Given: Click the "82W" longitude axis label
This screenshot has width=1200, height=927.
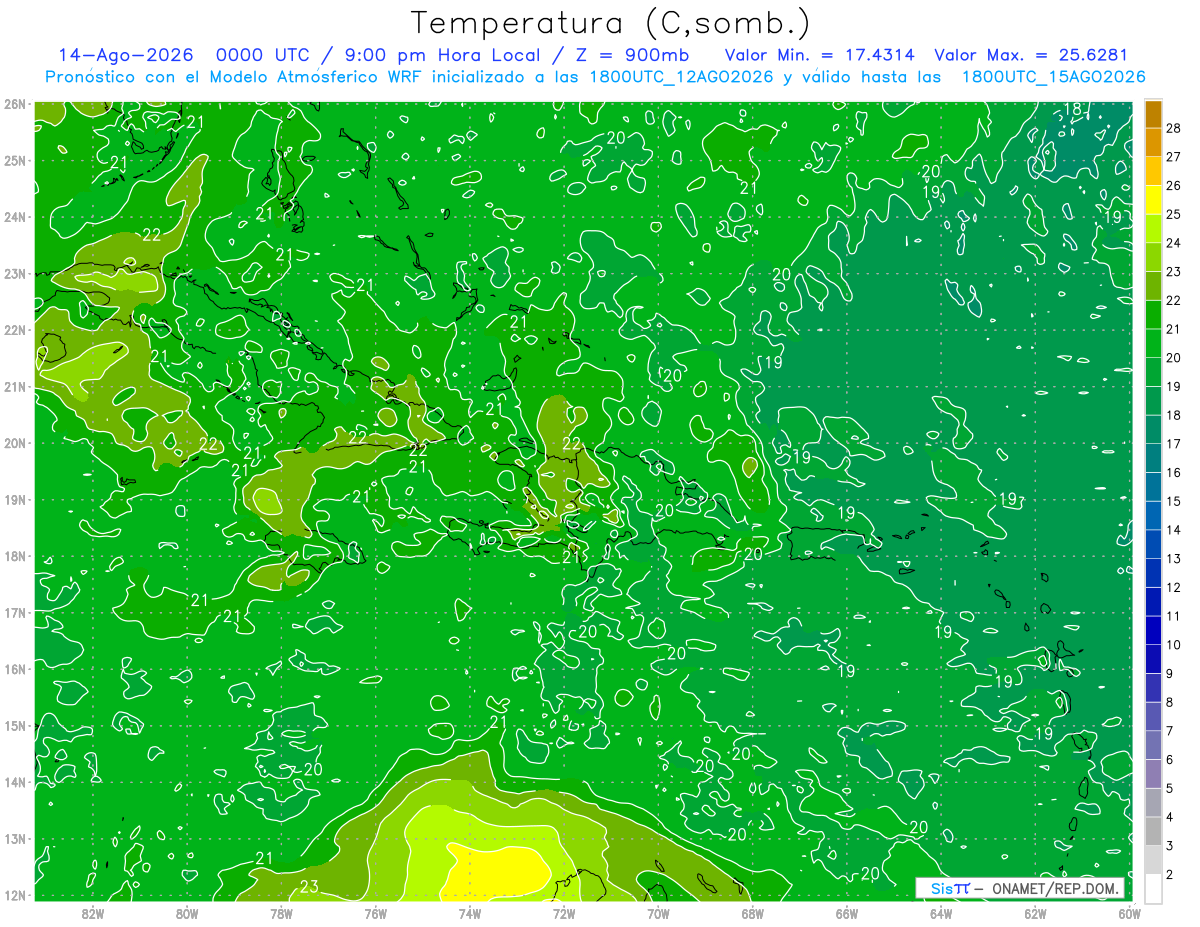Looking at the screenshot, I should point(92,913).
